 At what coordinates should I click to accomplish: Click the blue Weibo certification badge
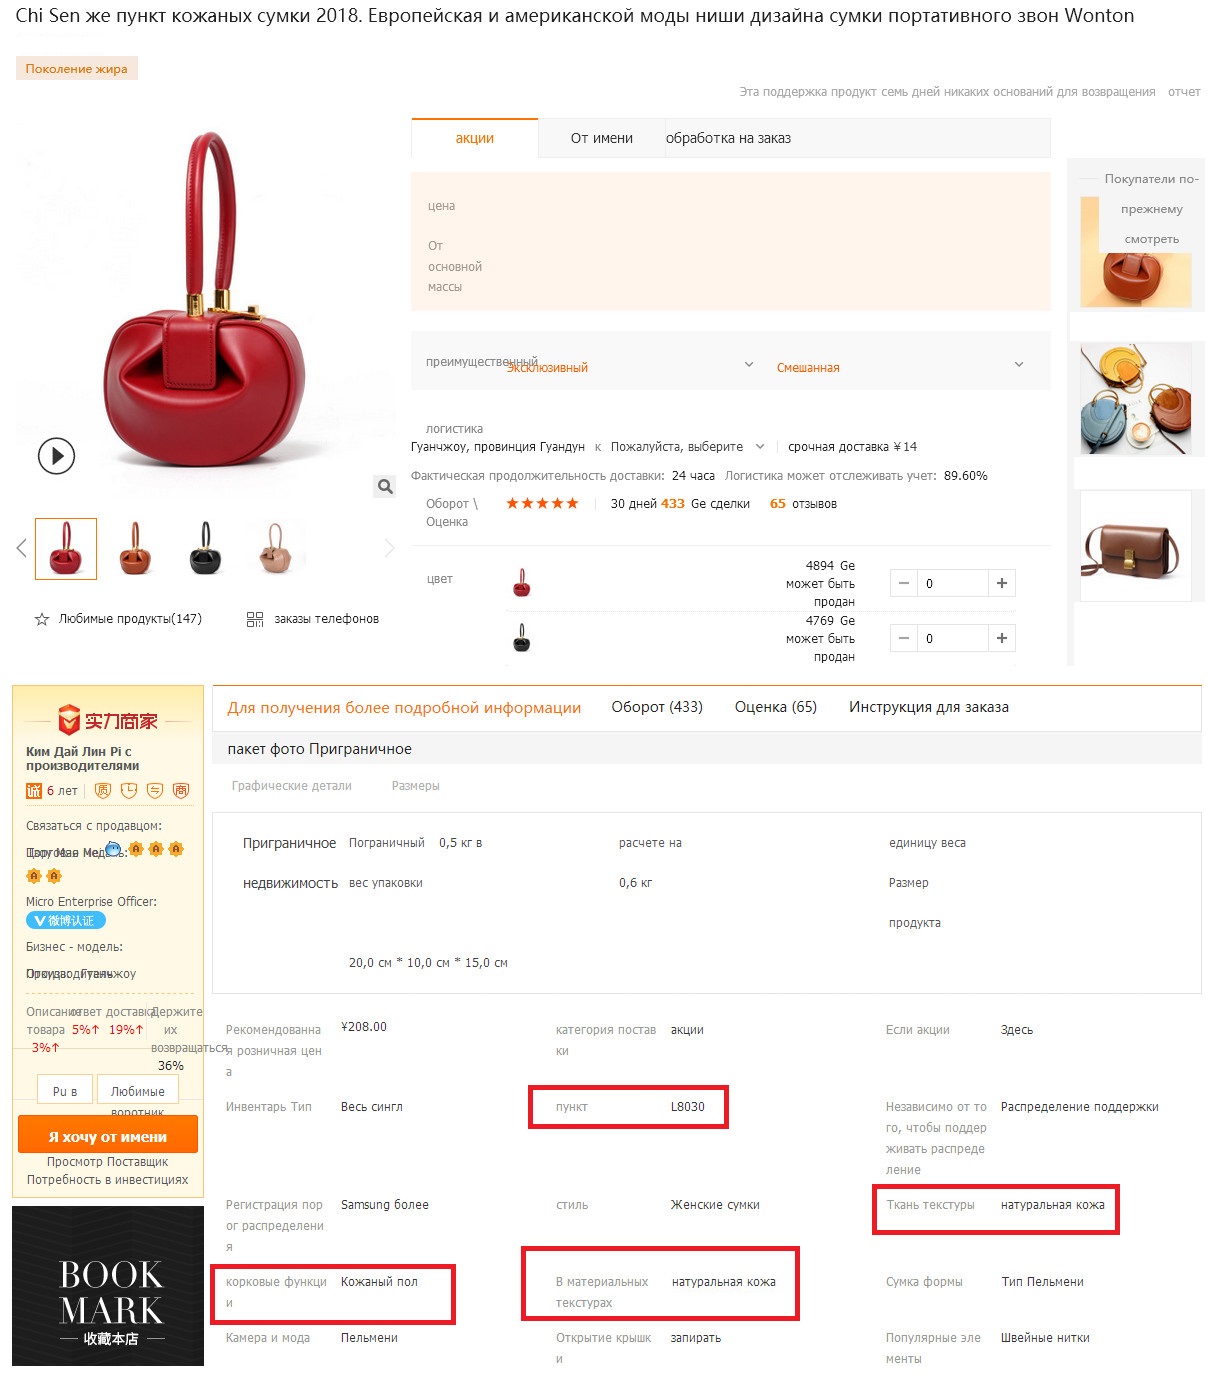66,920
